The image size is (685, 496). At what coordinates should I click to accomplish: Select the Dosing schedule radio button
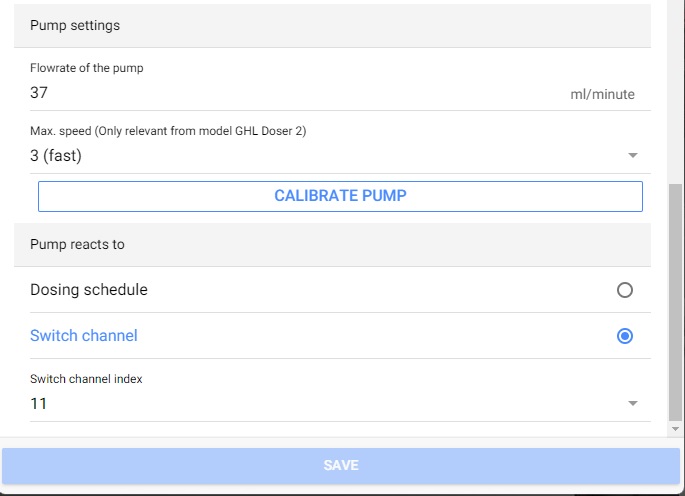click(x=624, y=290)
